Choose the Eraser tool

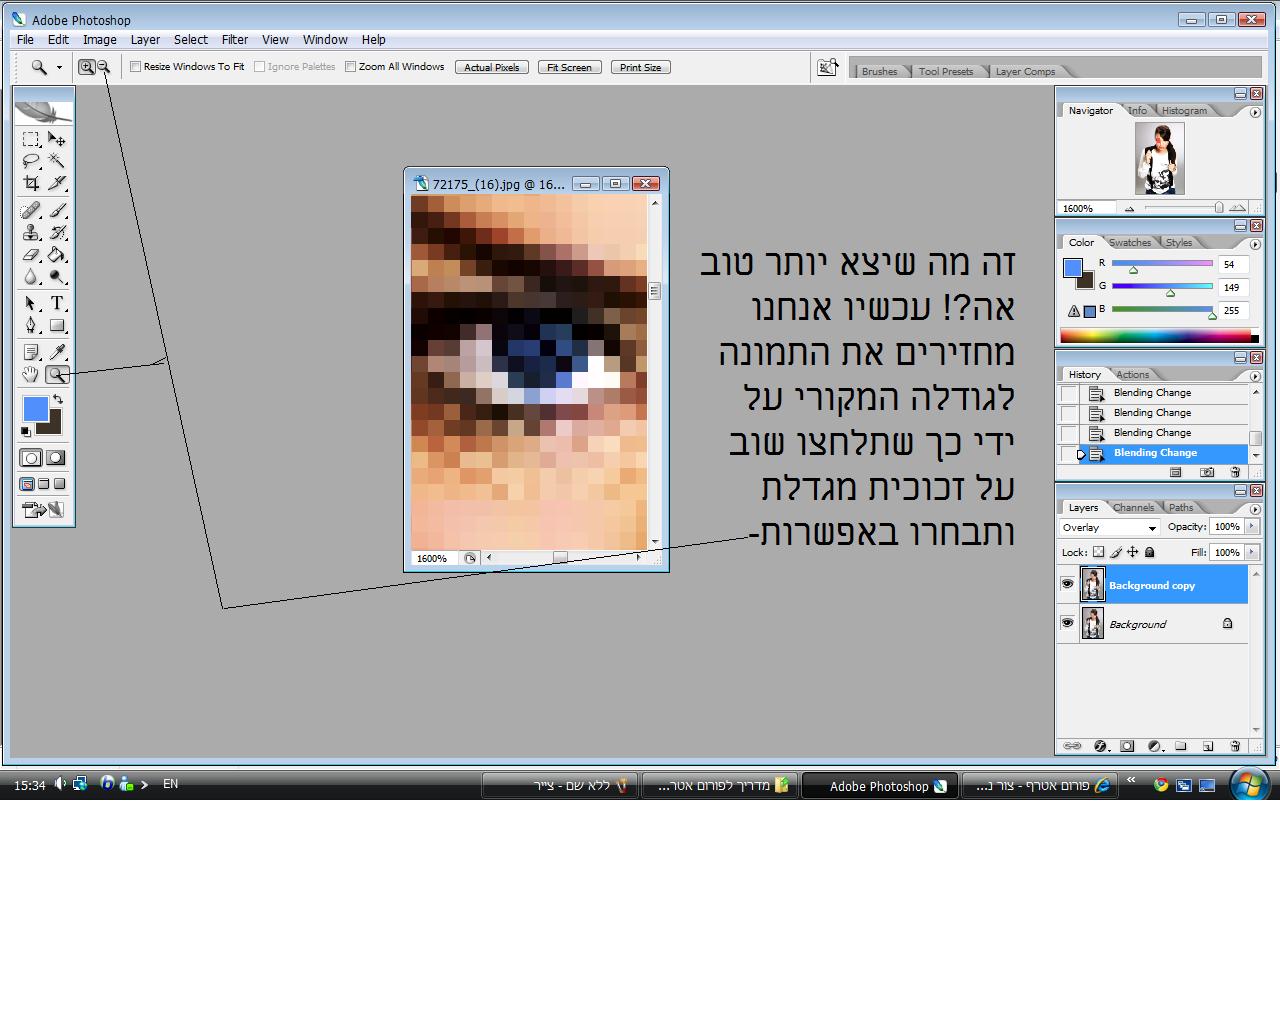coord(31,255)
